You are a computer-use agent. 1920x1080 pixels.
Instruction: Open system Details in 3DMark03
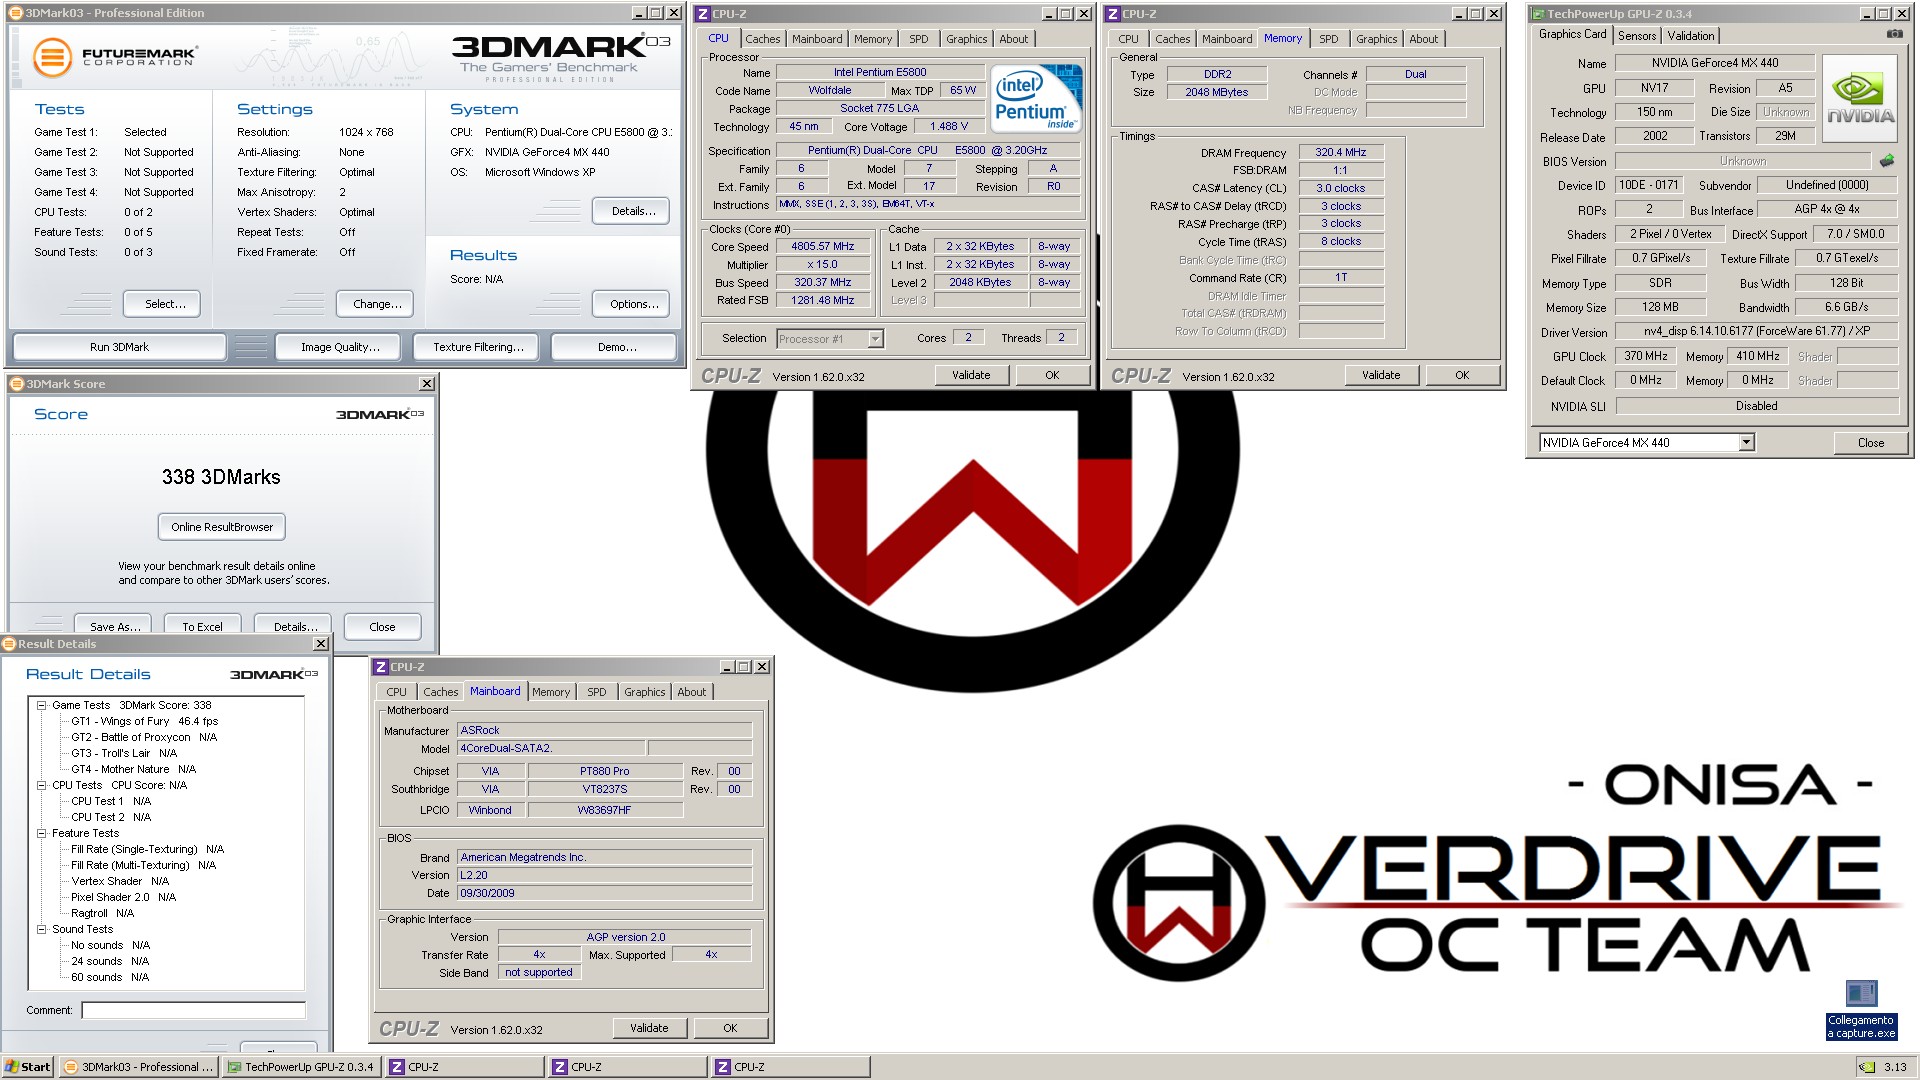pyautogui.click(x=633, y=211)
